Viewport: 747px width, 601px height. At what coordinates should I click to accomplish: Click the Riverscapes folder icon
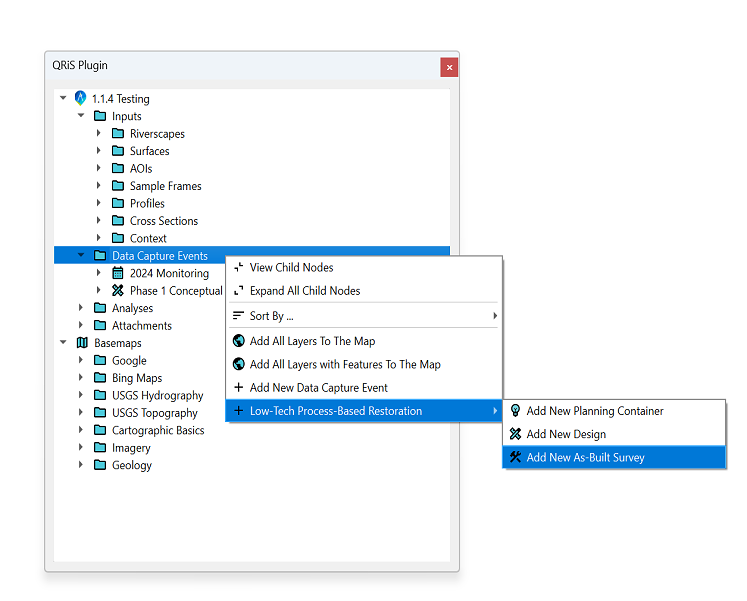(x=118, y=133)
